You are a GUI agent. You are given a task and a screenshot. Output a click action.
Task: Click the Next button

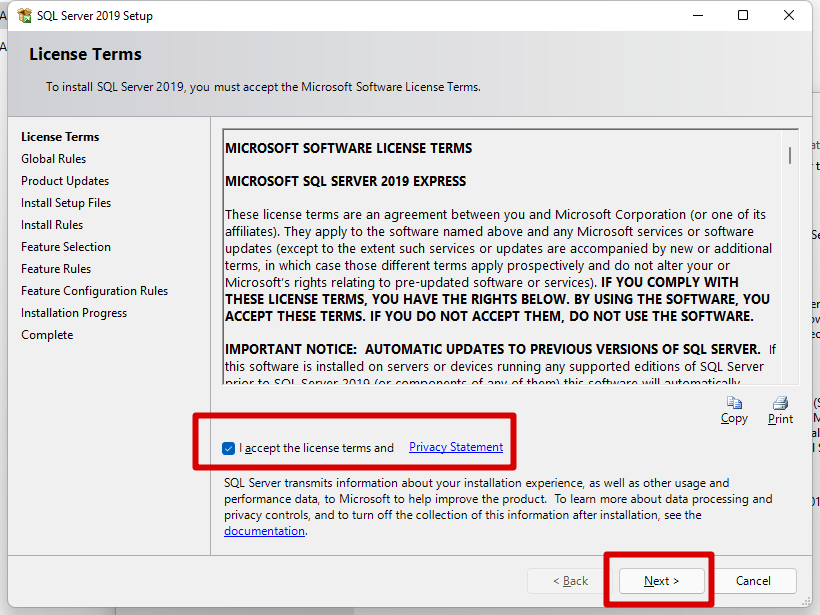pos(662,581)
